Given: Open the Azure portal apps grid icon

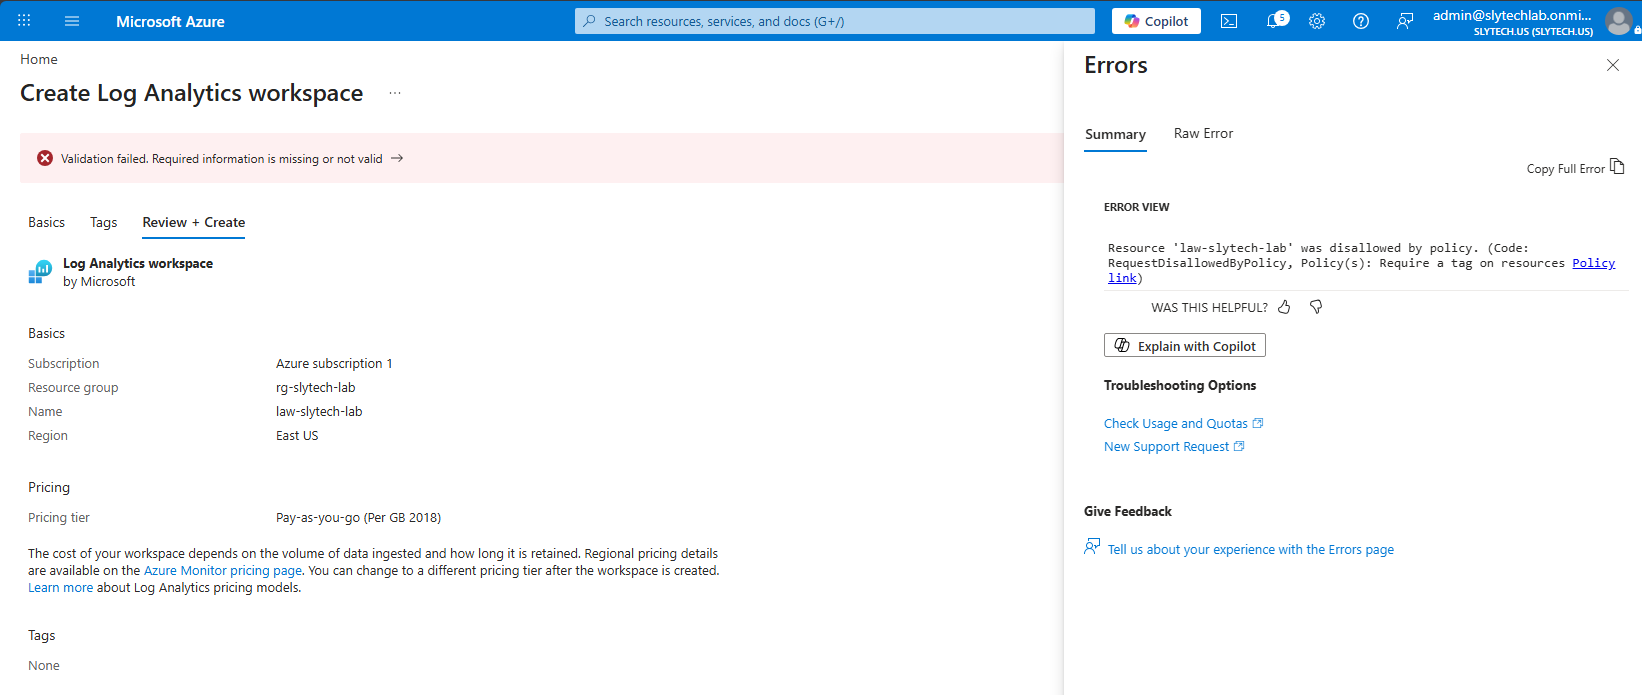Looking at the screenshot, I should [24, 21].
